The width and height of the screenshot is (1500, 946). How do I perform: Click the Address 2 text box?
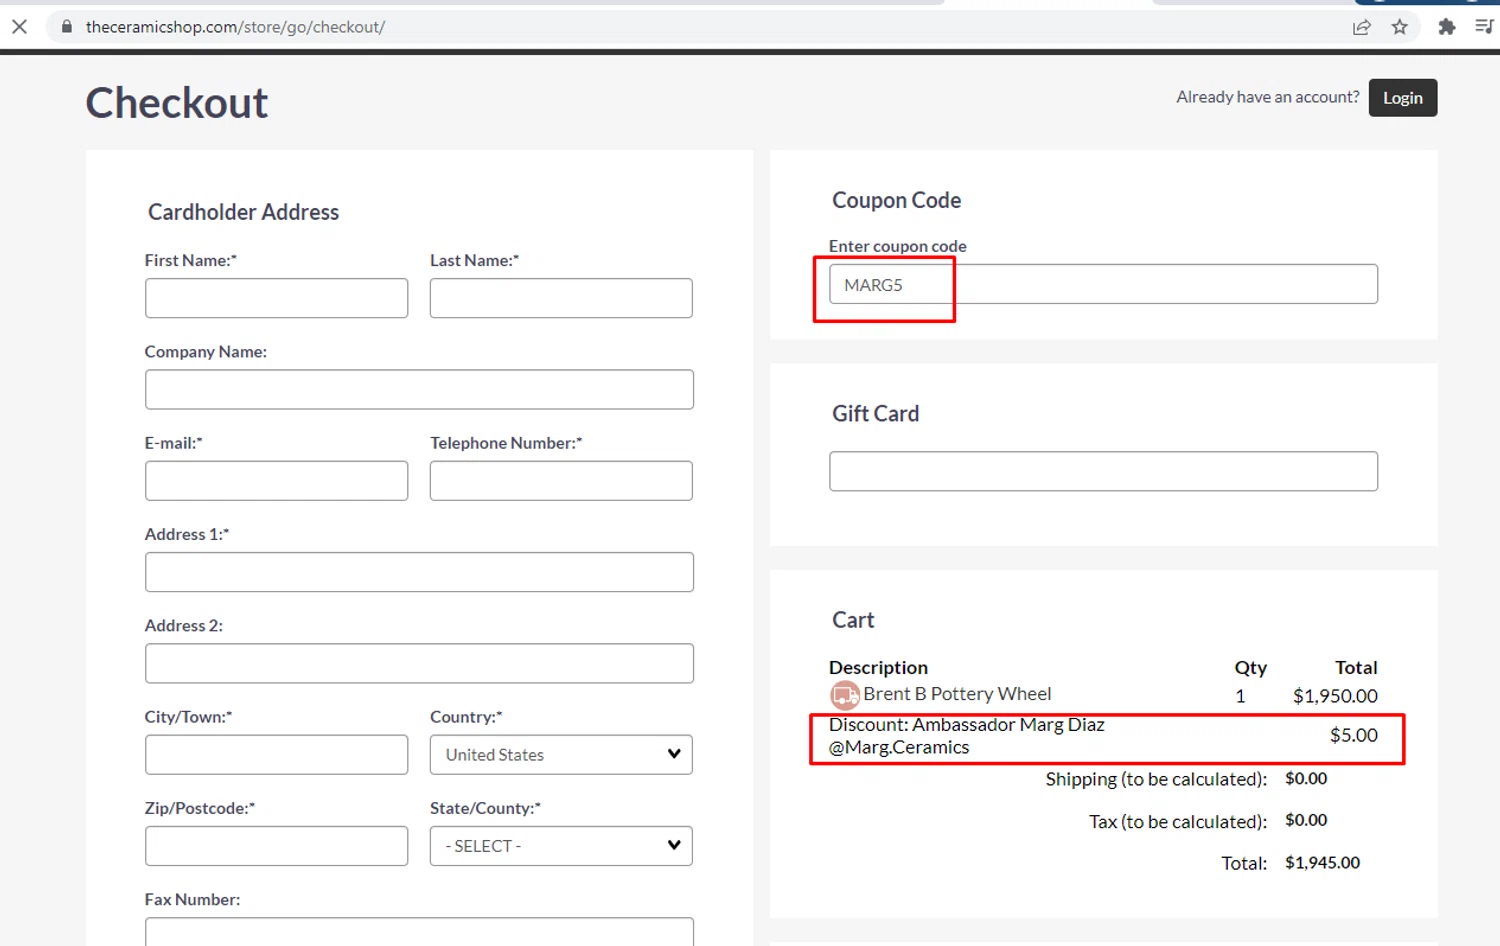(419, 663)
